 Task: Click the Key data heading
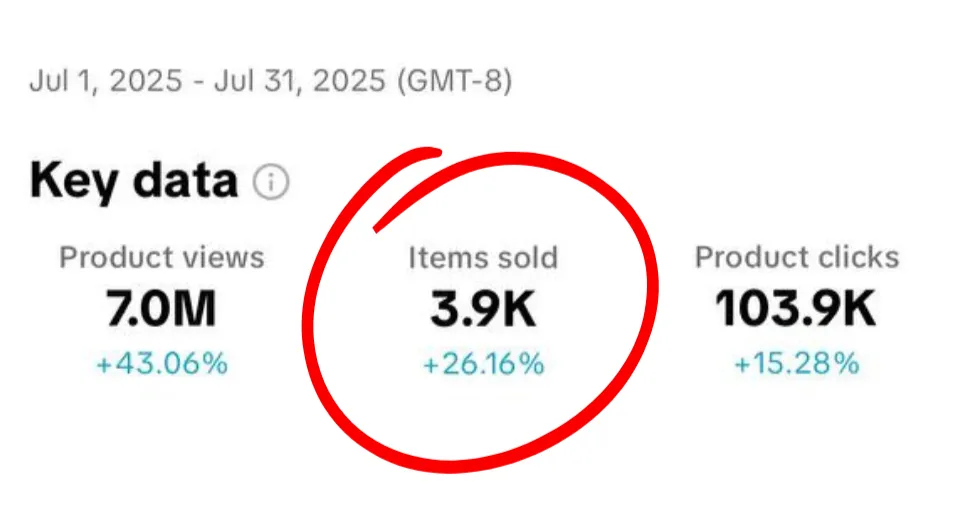coord(134,181)
